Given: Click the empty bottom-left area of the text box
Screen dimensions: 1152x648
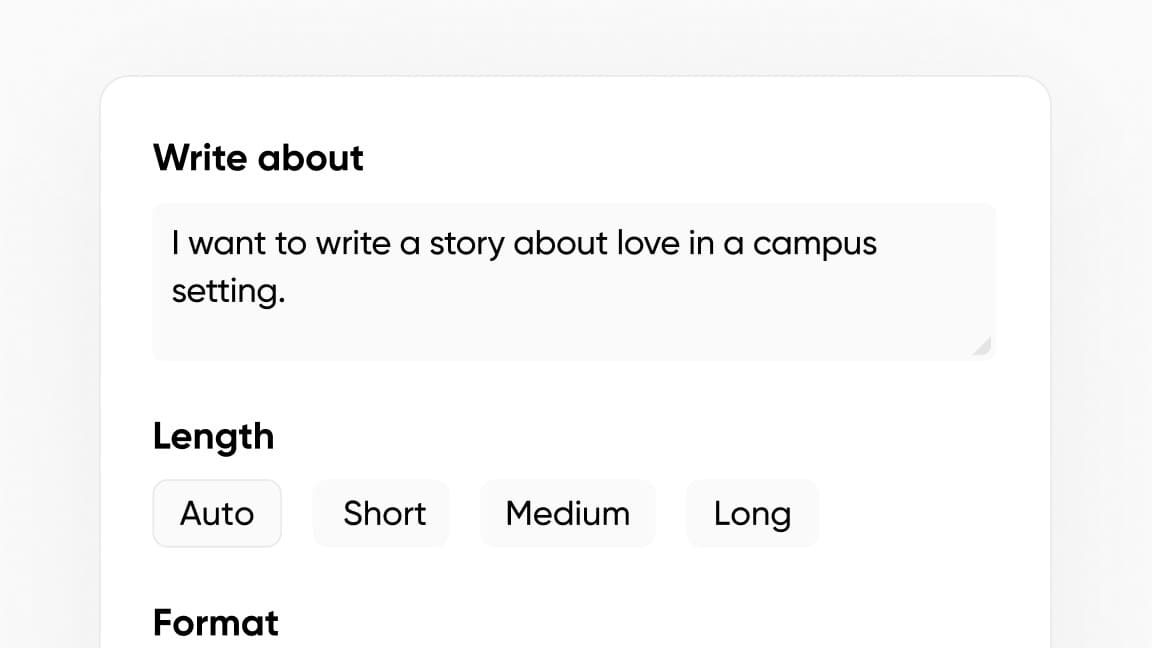Looking at the screenshot, I should pyautogui.click(x=200, y=340).
